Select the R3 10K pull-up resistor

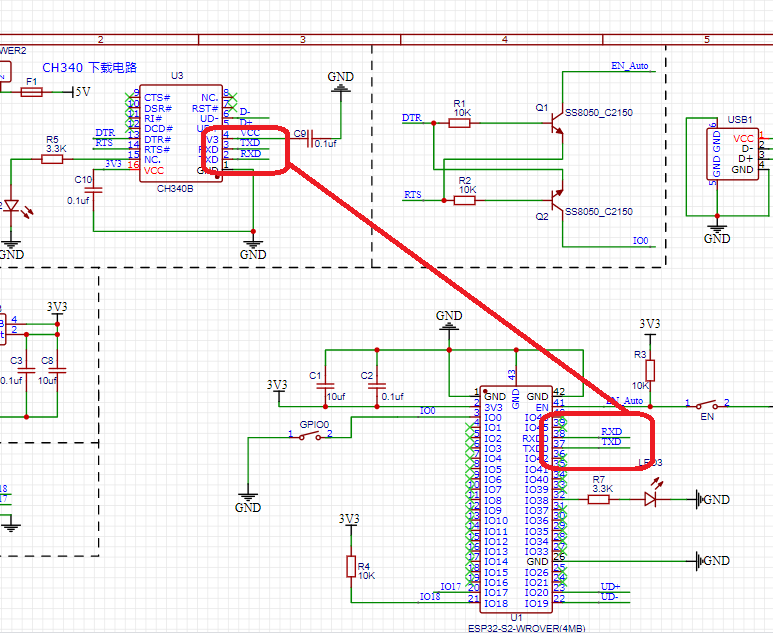[650, 370]
